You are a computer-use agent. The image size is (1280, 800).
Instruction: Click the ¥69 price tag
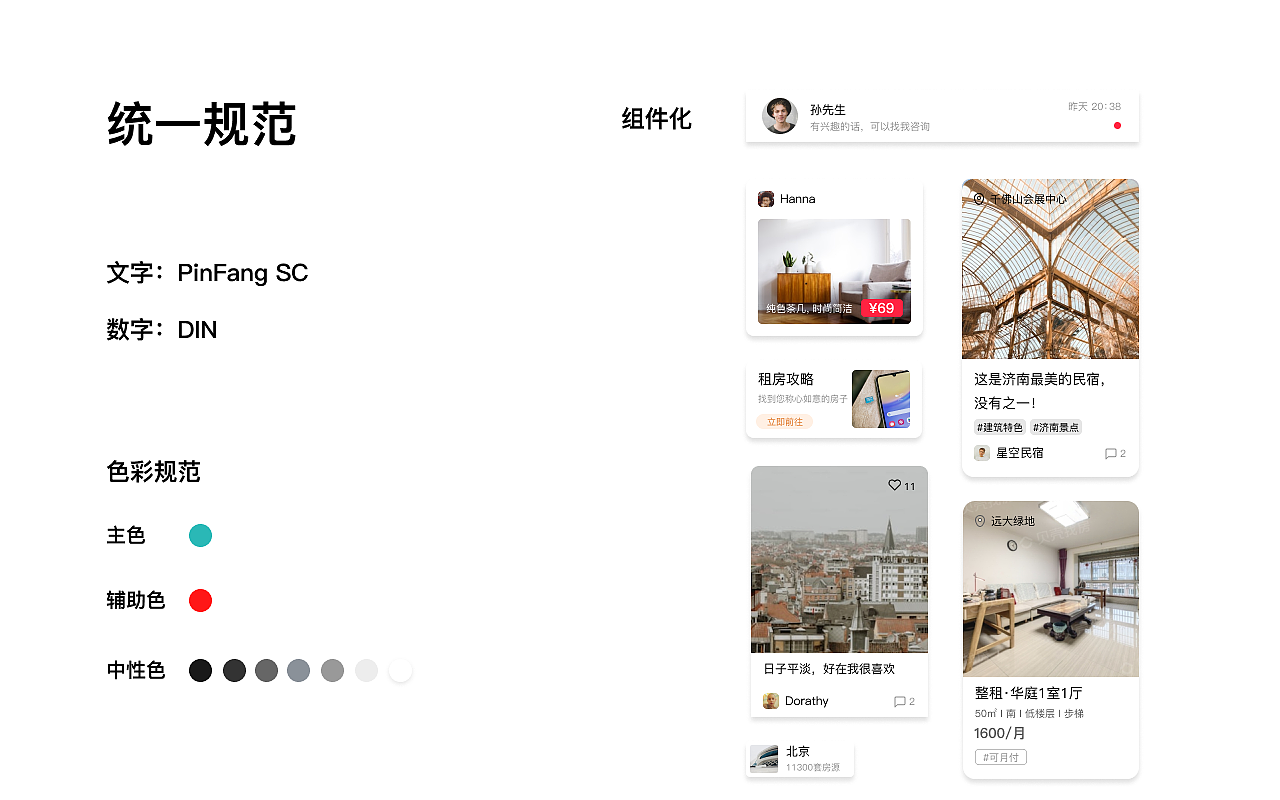pos(882,308)
